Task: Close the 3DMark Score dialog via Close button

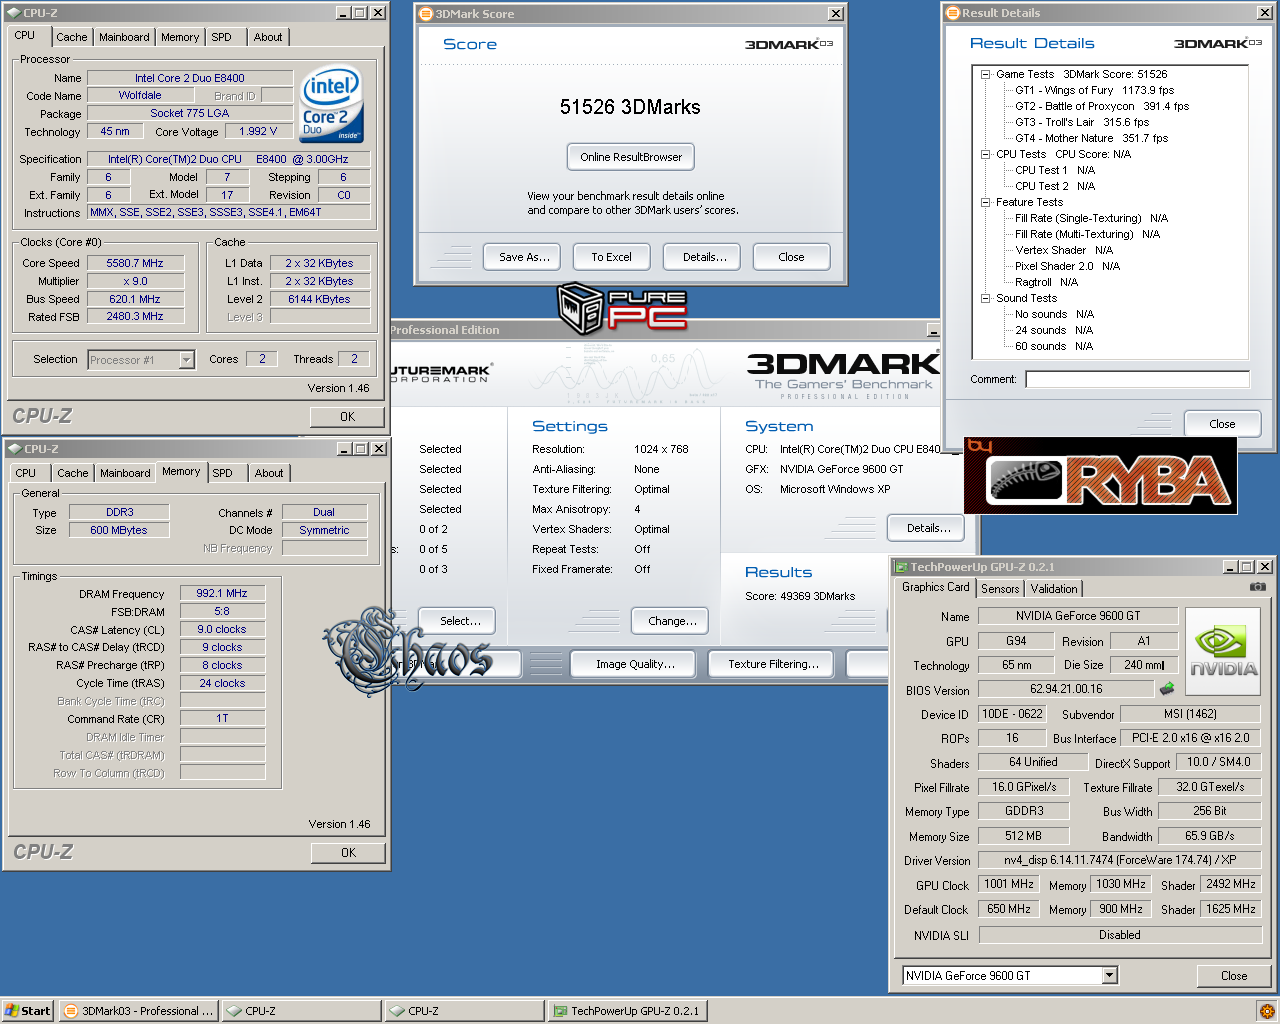Action: (x=791, y=257)
